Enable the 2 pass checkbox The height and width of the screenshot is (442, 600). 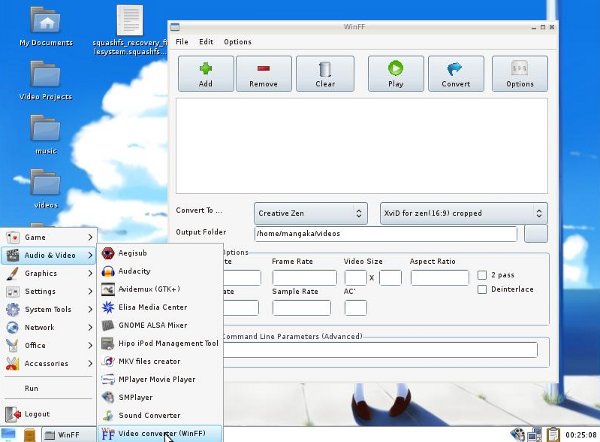click(482, 275)
